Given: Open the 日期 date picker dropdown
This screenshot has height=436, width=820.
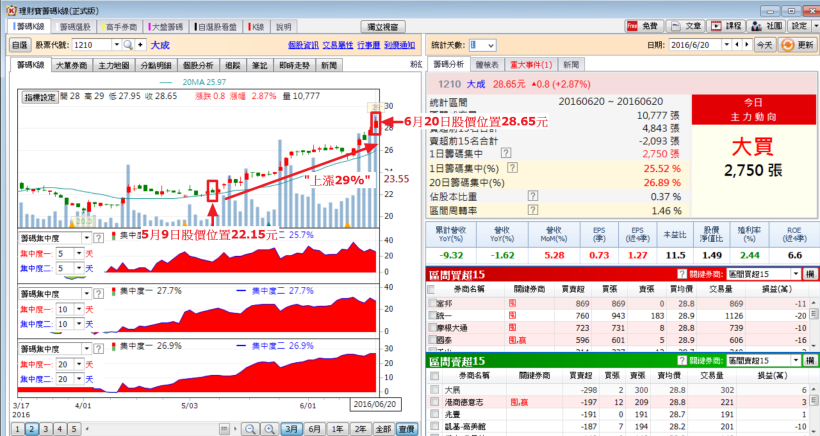Looking at the screenshot, I should coord(726,45).
